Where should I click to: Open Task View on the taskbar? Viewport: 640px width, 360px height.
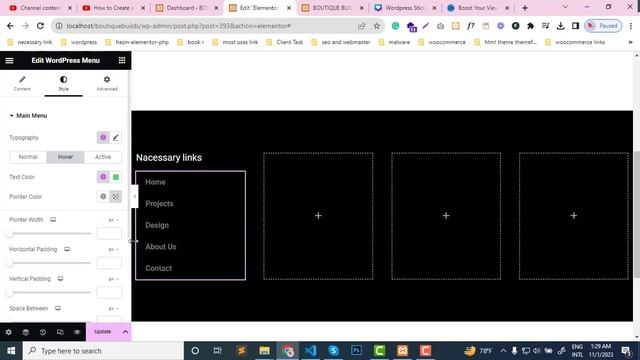click(x=218, y=351)
